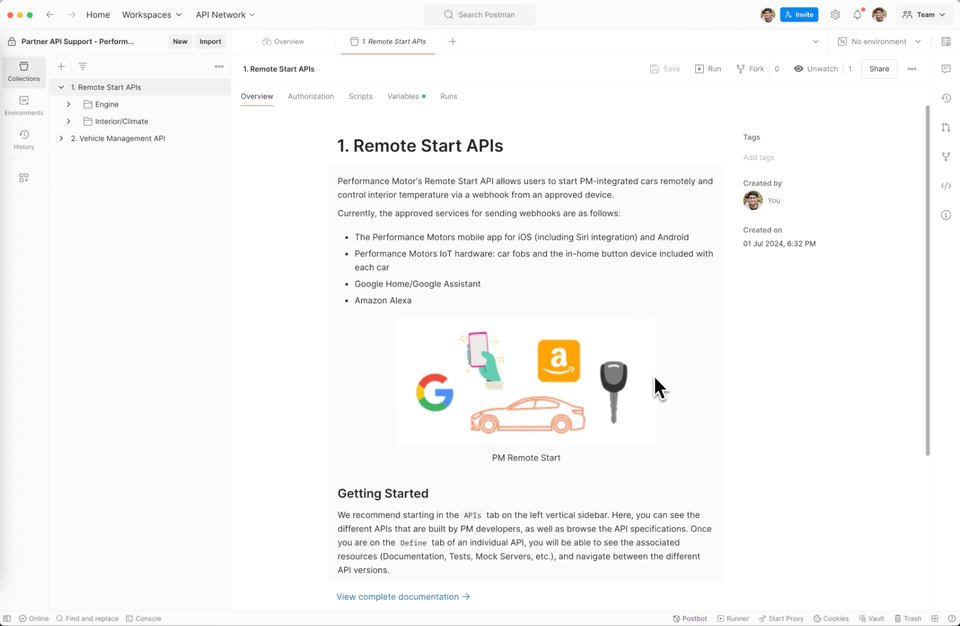Screen dimensions: 960x626
Task: Select the Overview workspace tab
Action: 283,42
